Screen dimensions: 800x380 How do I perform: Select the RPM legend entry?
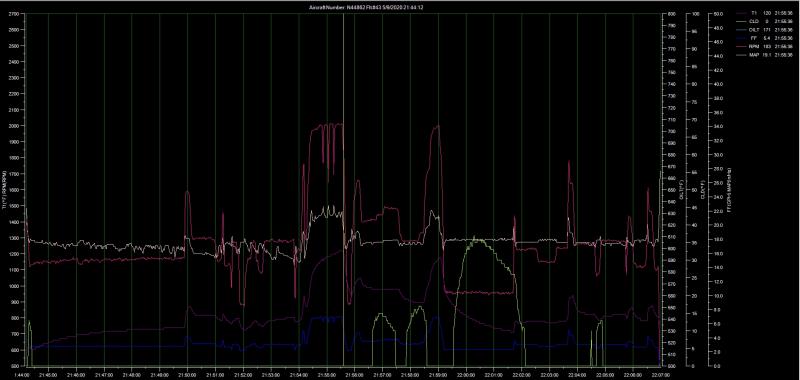click(x=764, y=46)
